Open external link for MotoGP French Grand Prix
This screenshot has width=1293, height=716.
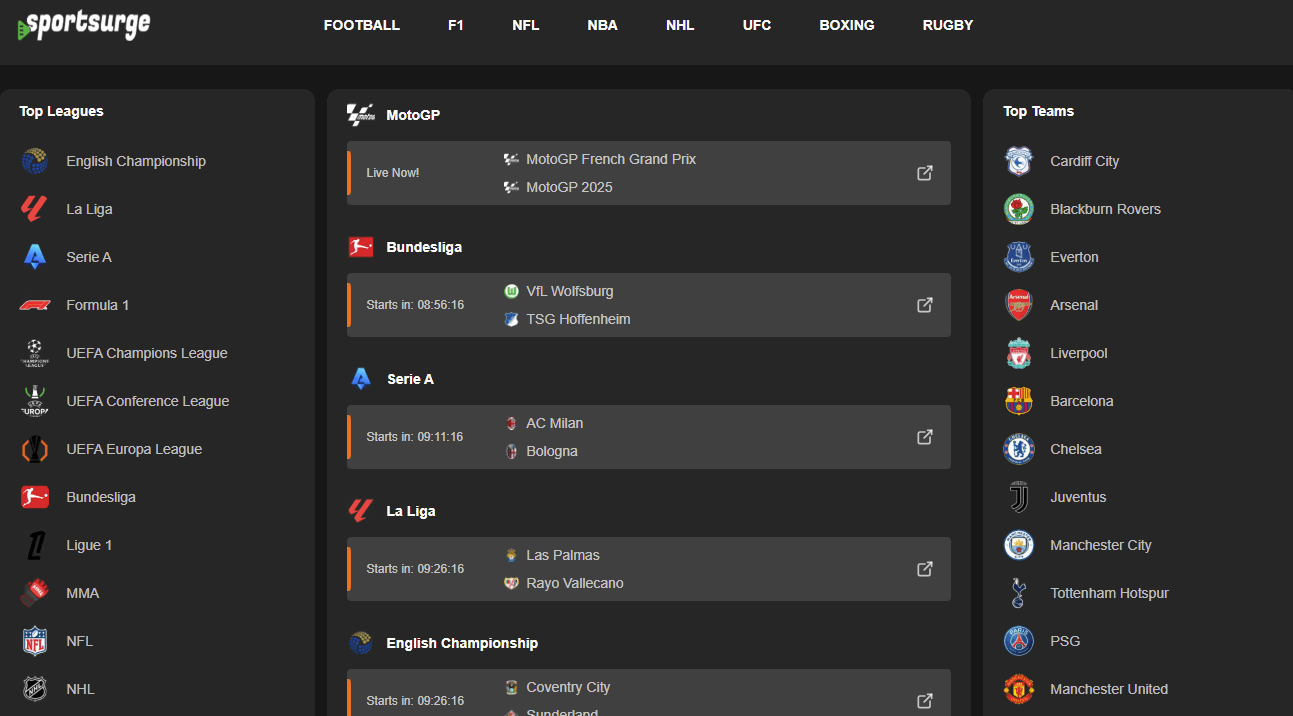pyautogui.click(x=925, y=173)
